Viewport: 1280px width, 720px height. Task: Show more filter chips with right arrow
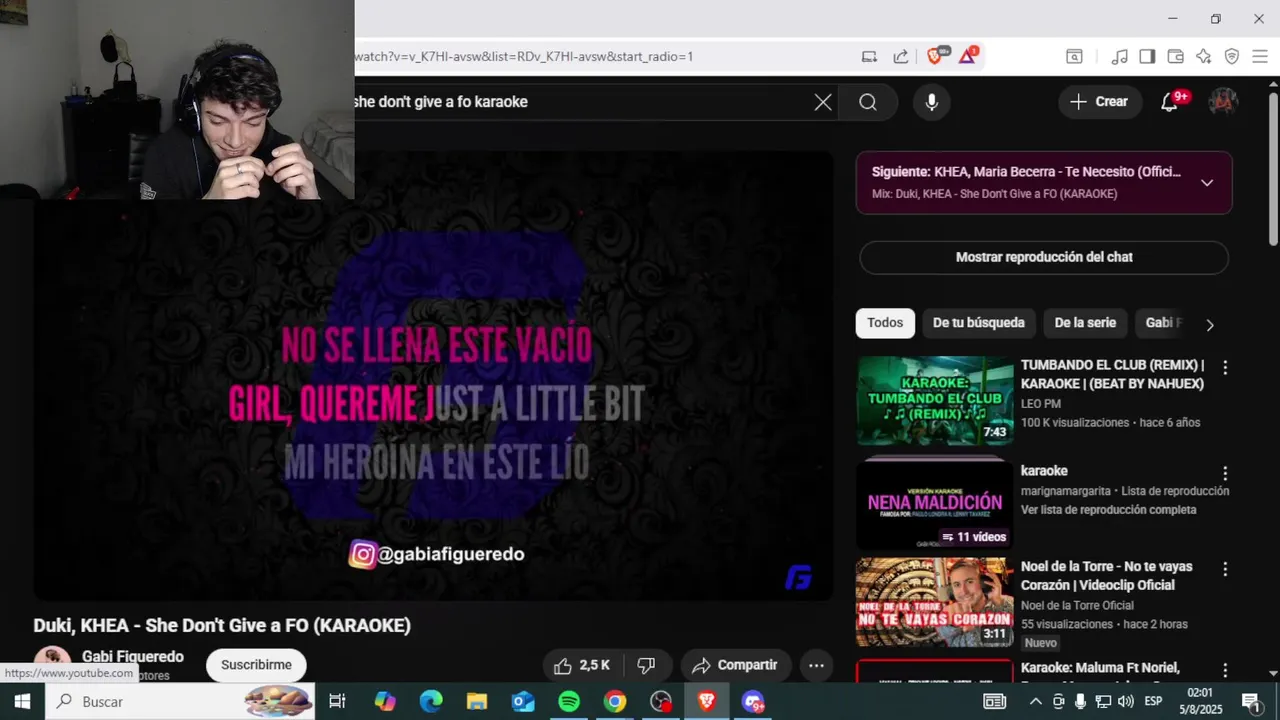tap(1210, 325)
